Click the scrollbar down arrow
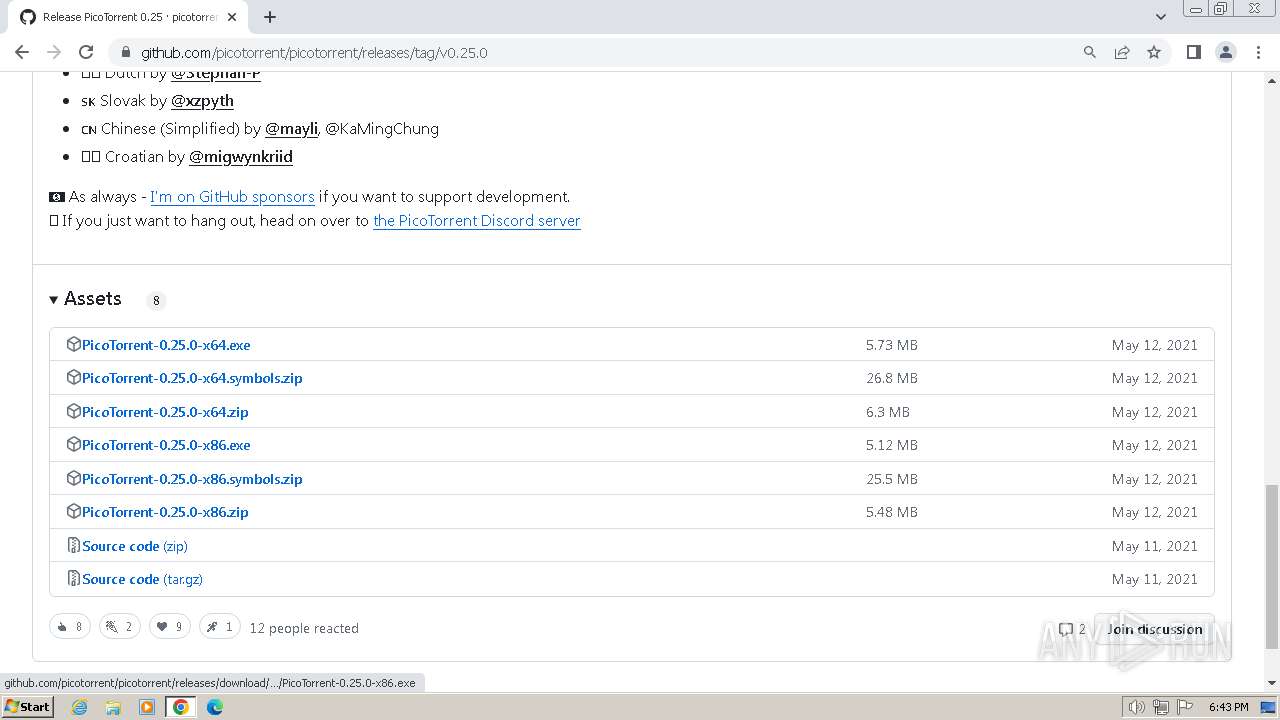The width and height of the screenshot is (1280, 720). (x=1271, y=682)
